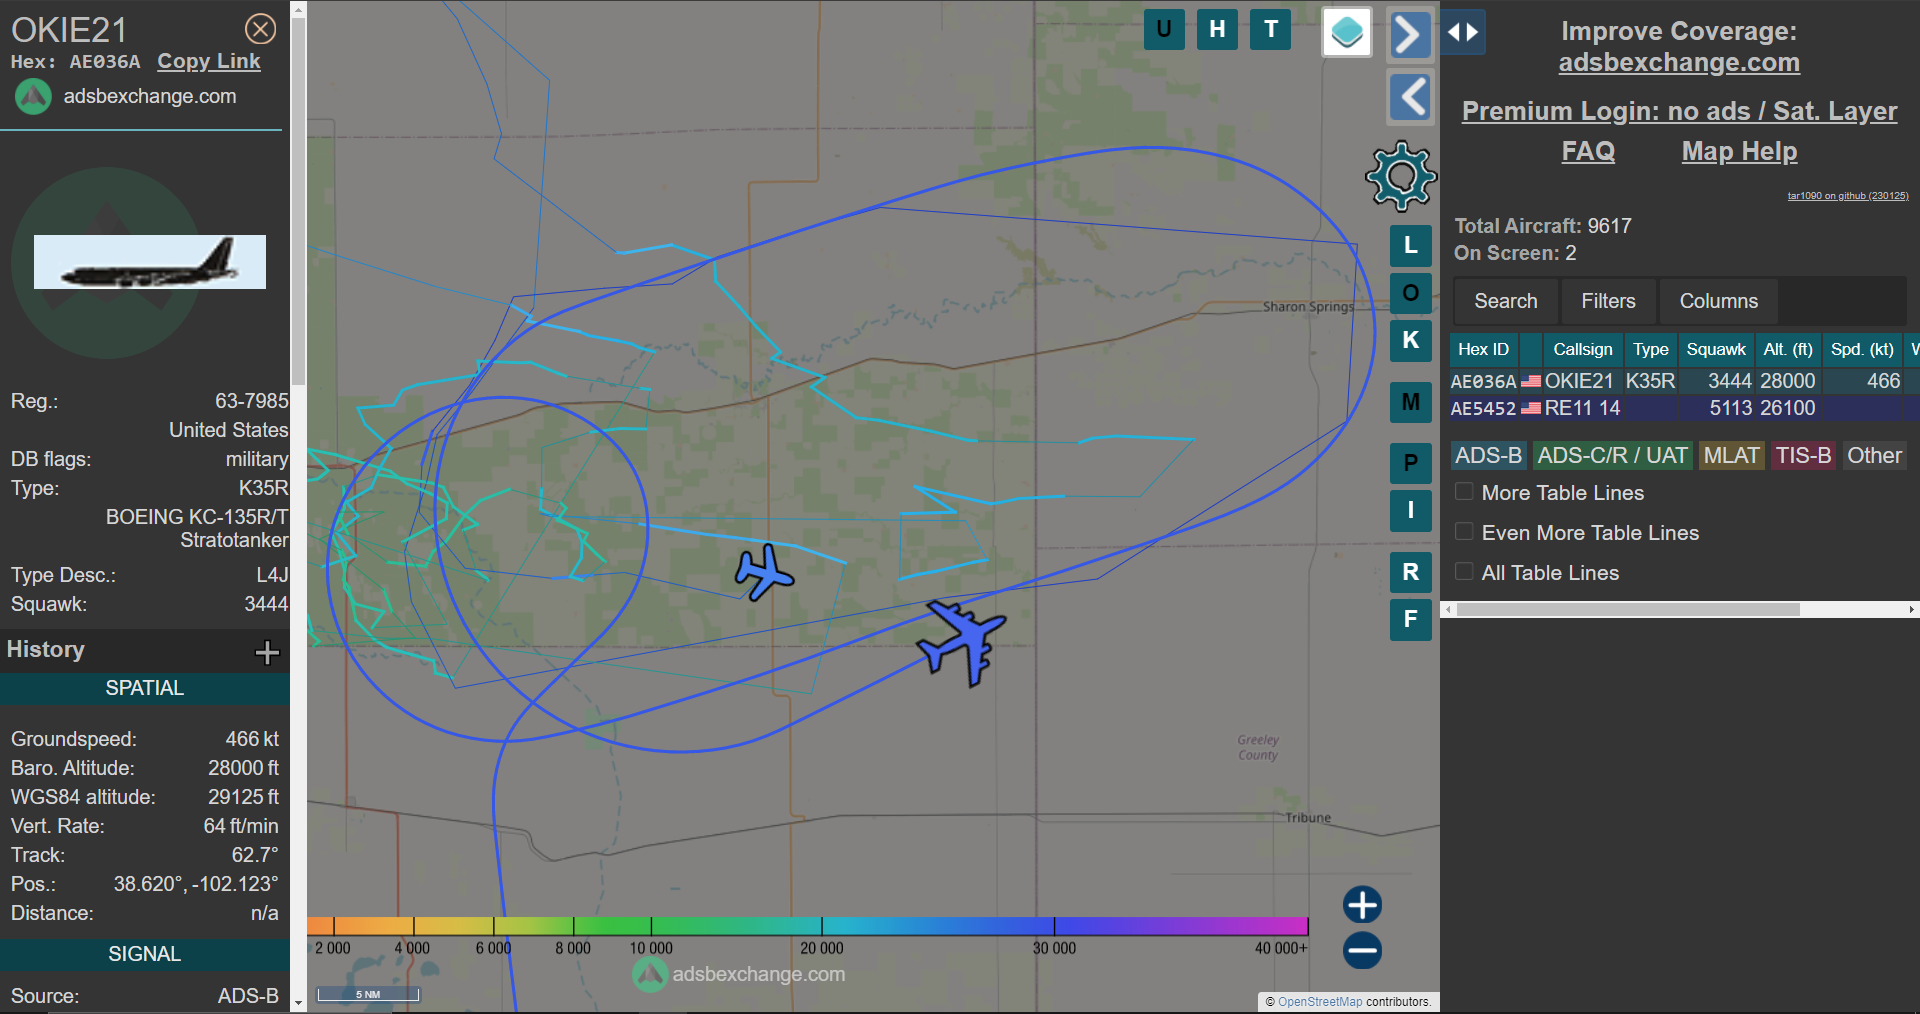Toggle the I map button
The image size is (1920, 1014).
point(1411,511)
